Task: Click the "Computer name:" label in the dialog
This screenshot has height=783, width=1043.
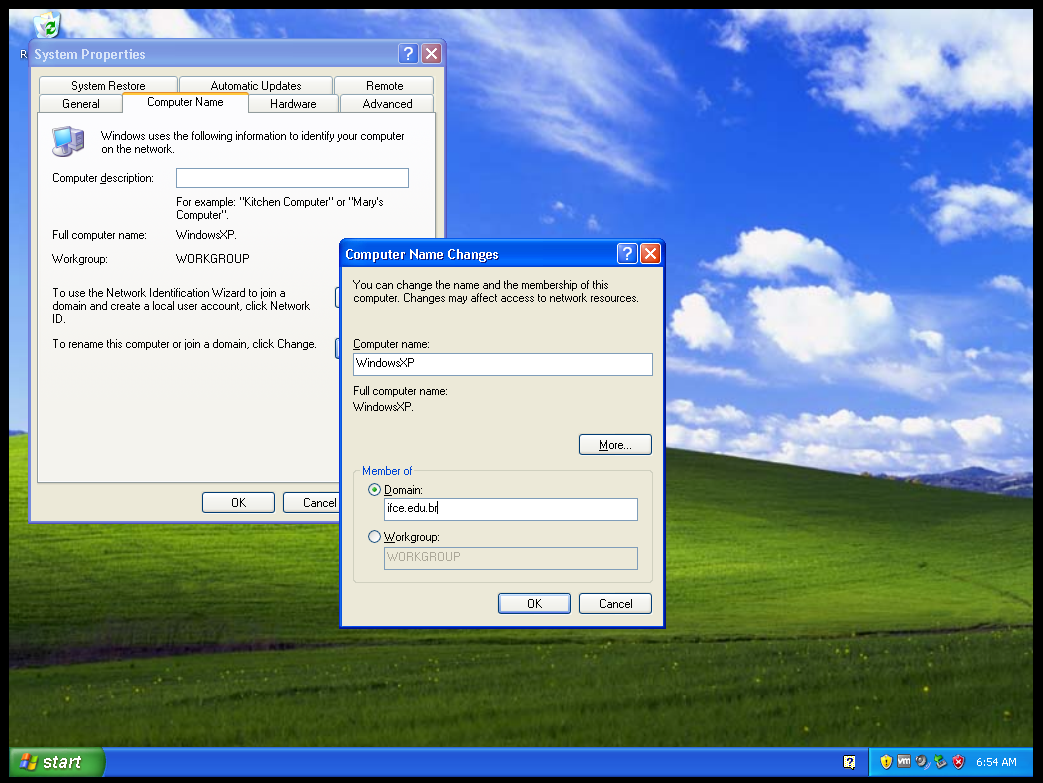Action: pyautogui.click(x=391, y=344)
